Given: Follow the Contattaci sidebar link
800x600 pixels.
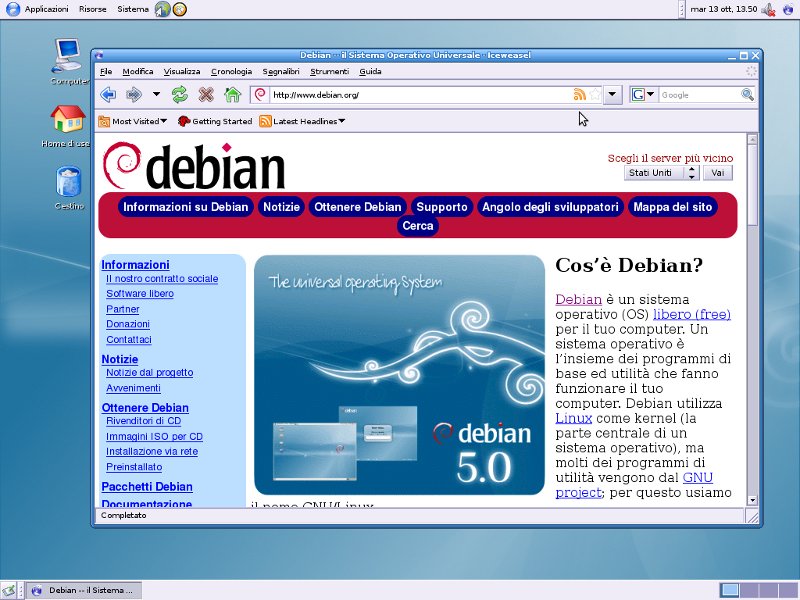Looking at the screenshot, I should click(x=129, y=339).
